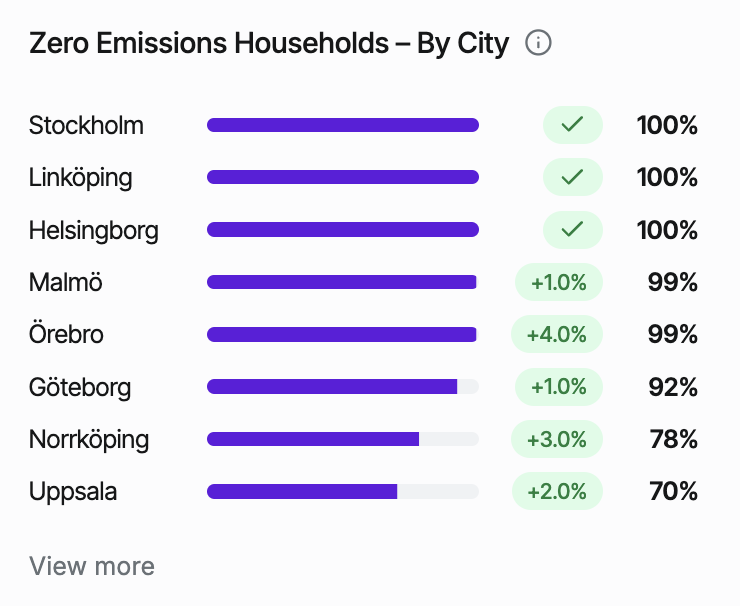Click Stockholm's green checkmark badge
The height and width of the screenshot is (606, 740).
coord(572,126)
